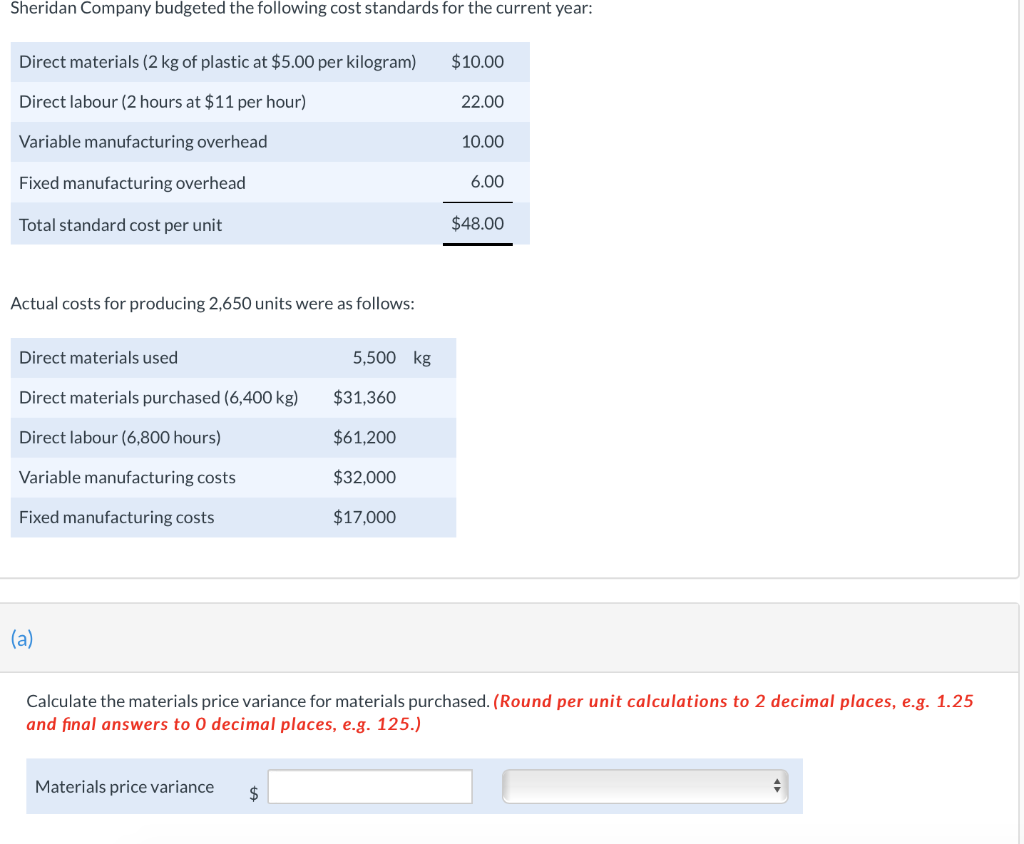Select the (a) section label

(x=19, y=638)
